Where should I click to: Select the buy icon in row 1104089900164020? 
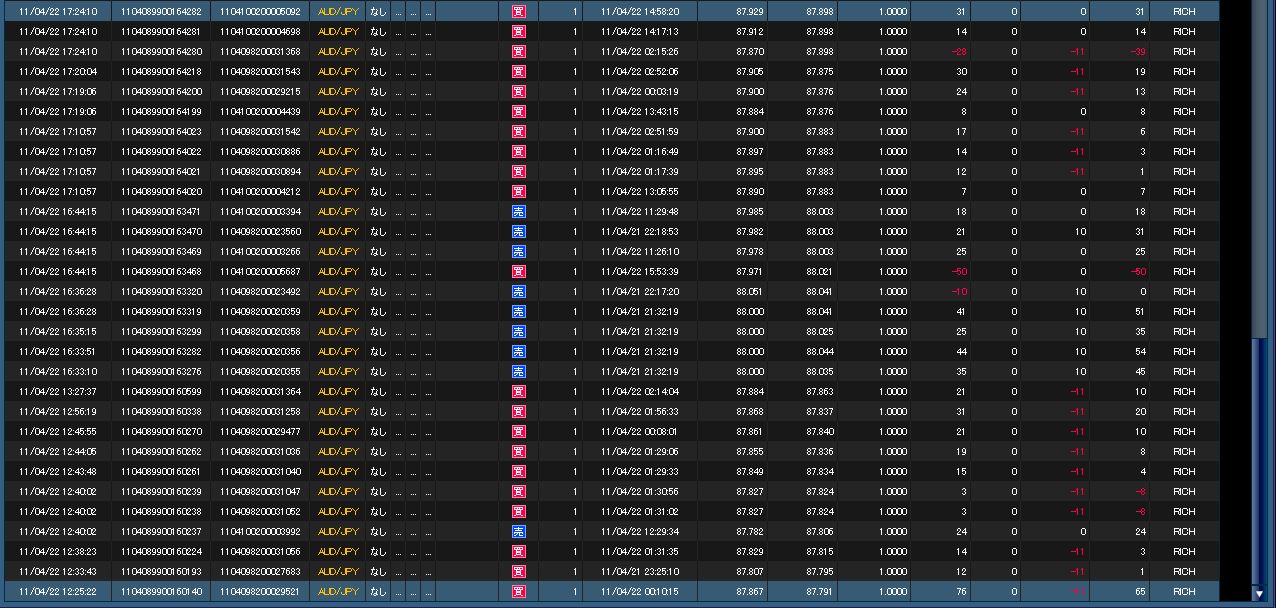(518, 192)
